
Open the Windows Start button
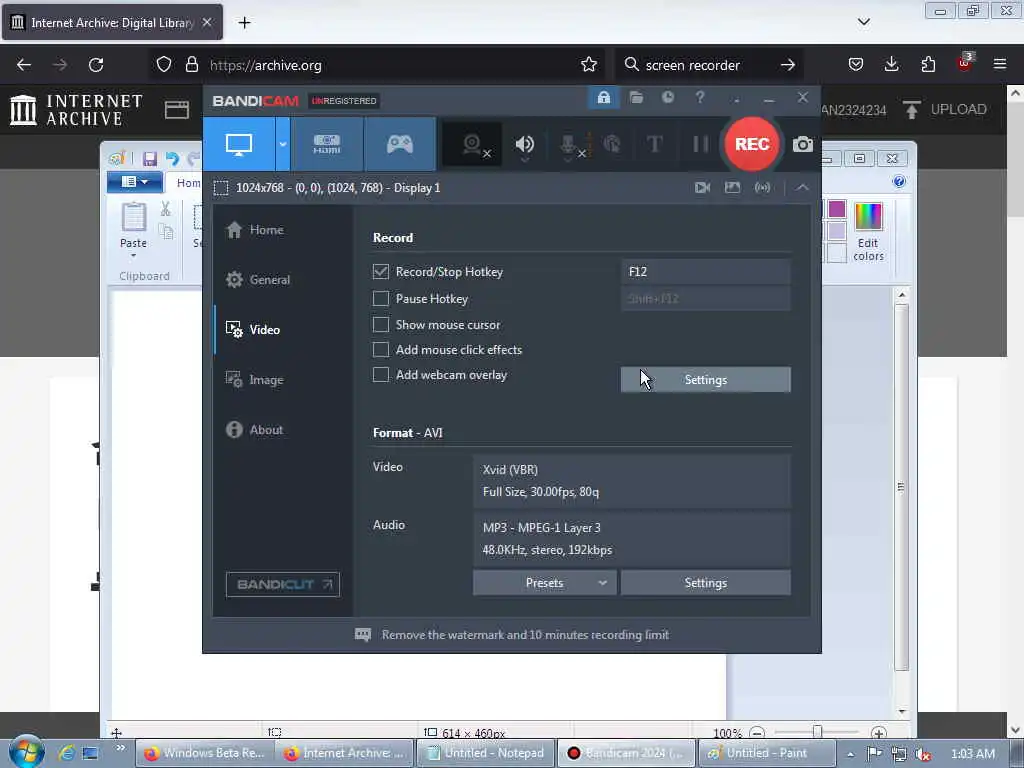click(x=26, y=752)
